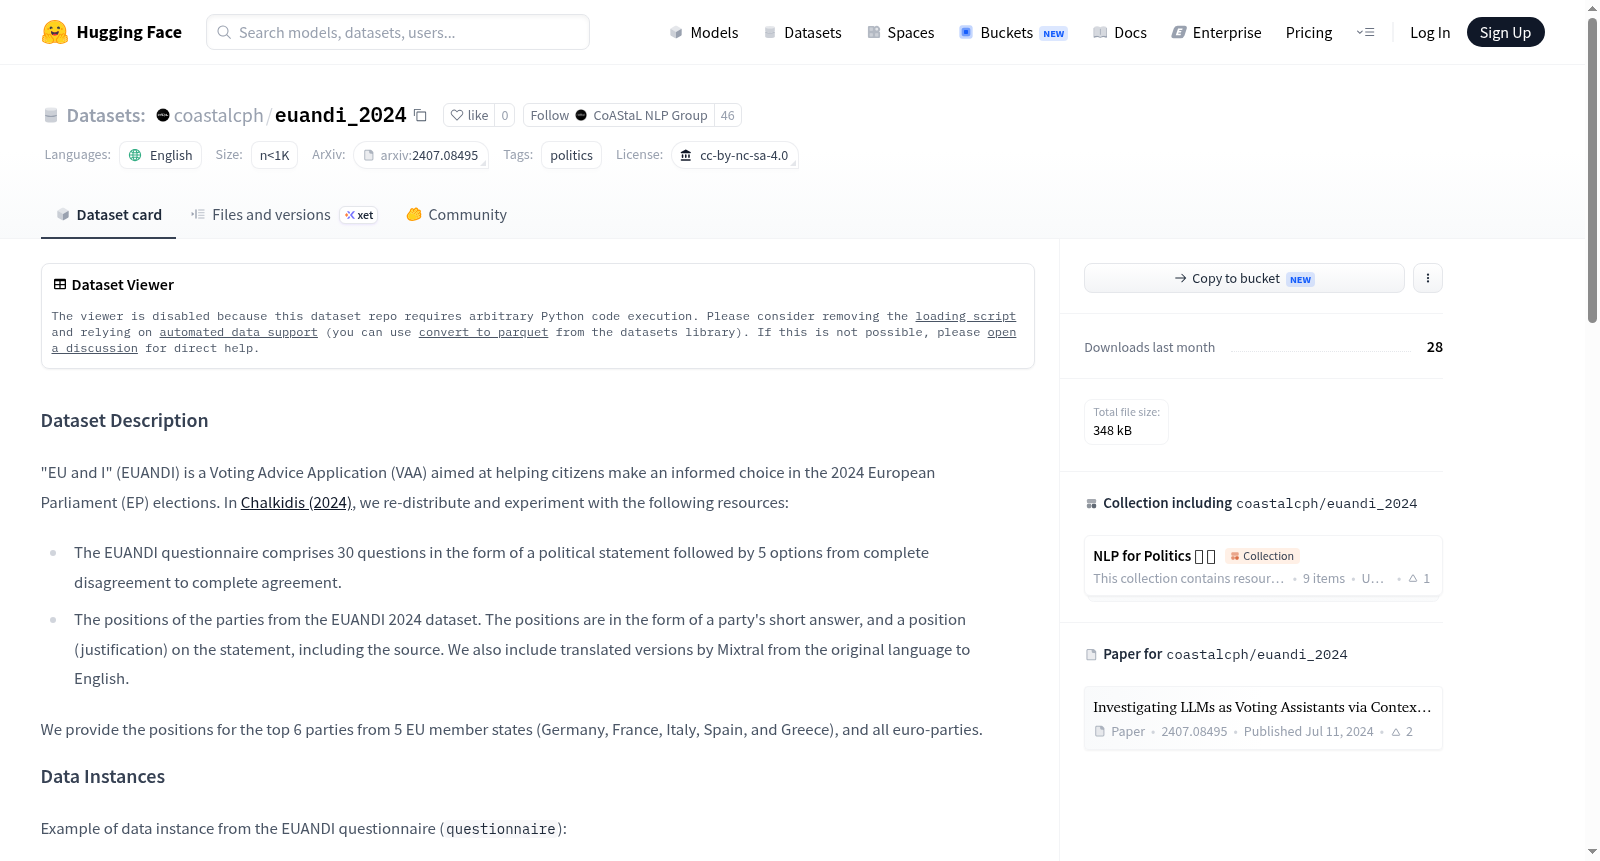Click the like button

469,115
